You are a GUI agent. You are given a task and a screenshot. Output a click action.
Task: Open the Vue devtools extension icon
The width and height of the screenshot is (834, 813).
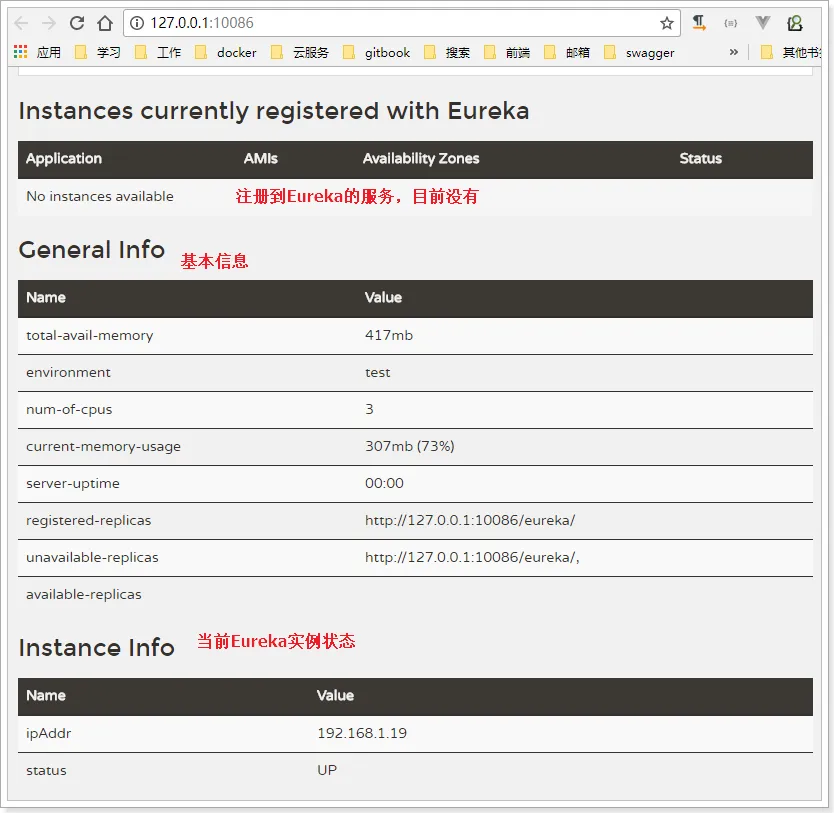(x=763, y=23)
